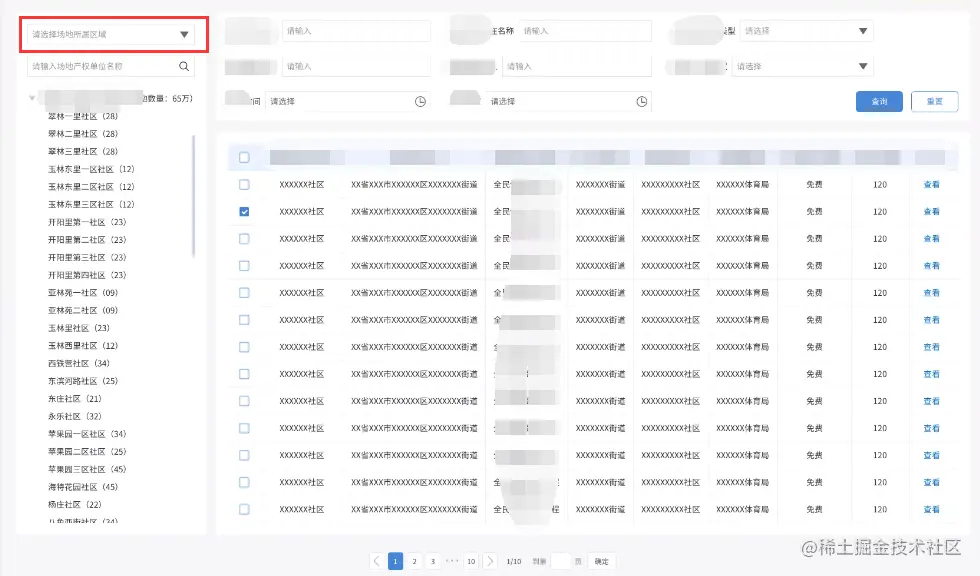The image size is (980, 576).
Task: Open the 请选择场地所属区域 dropdown
Action: (111, 34)
